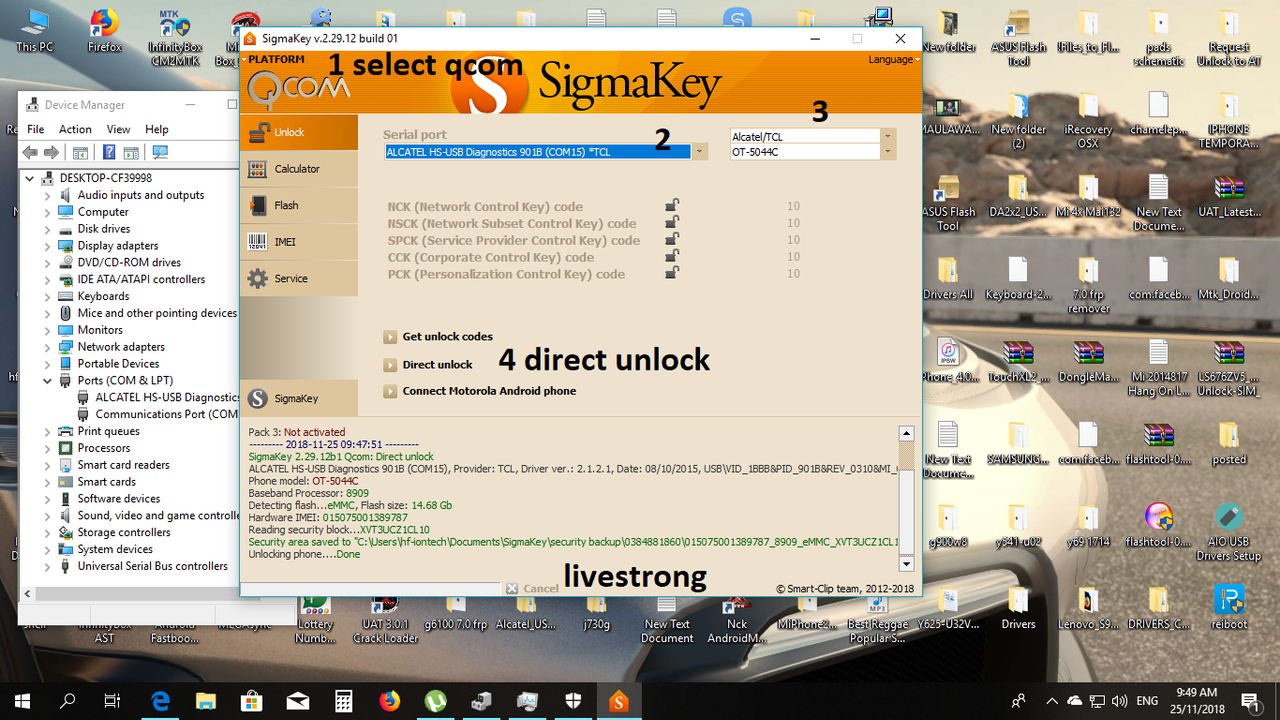This screenshot has height=720, width=1280.
Task: Open the View menu in Device Manager
Action: [118, 129]
